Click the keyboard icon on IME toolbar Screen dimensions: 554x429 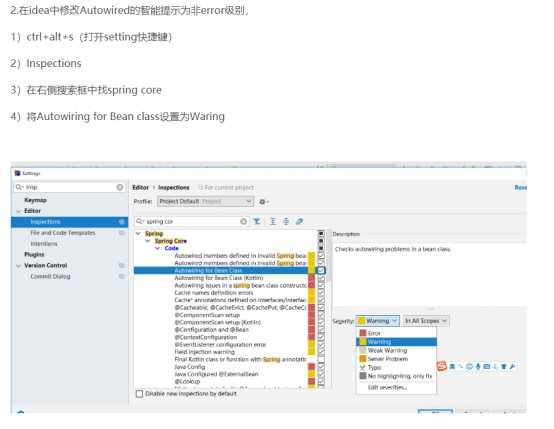(x=487, y=366)
